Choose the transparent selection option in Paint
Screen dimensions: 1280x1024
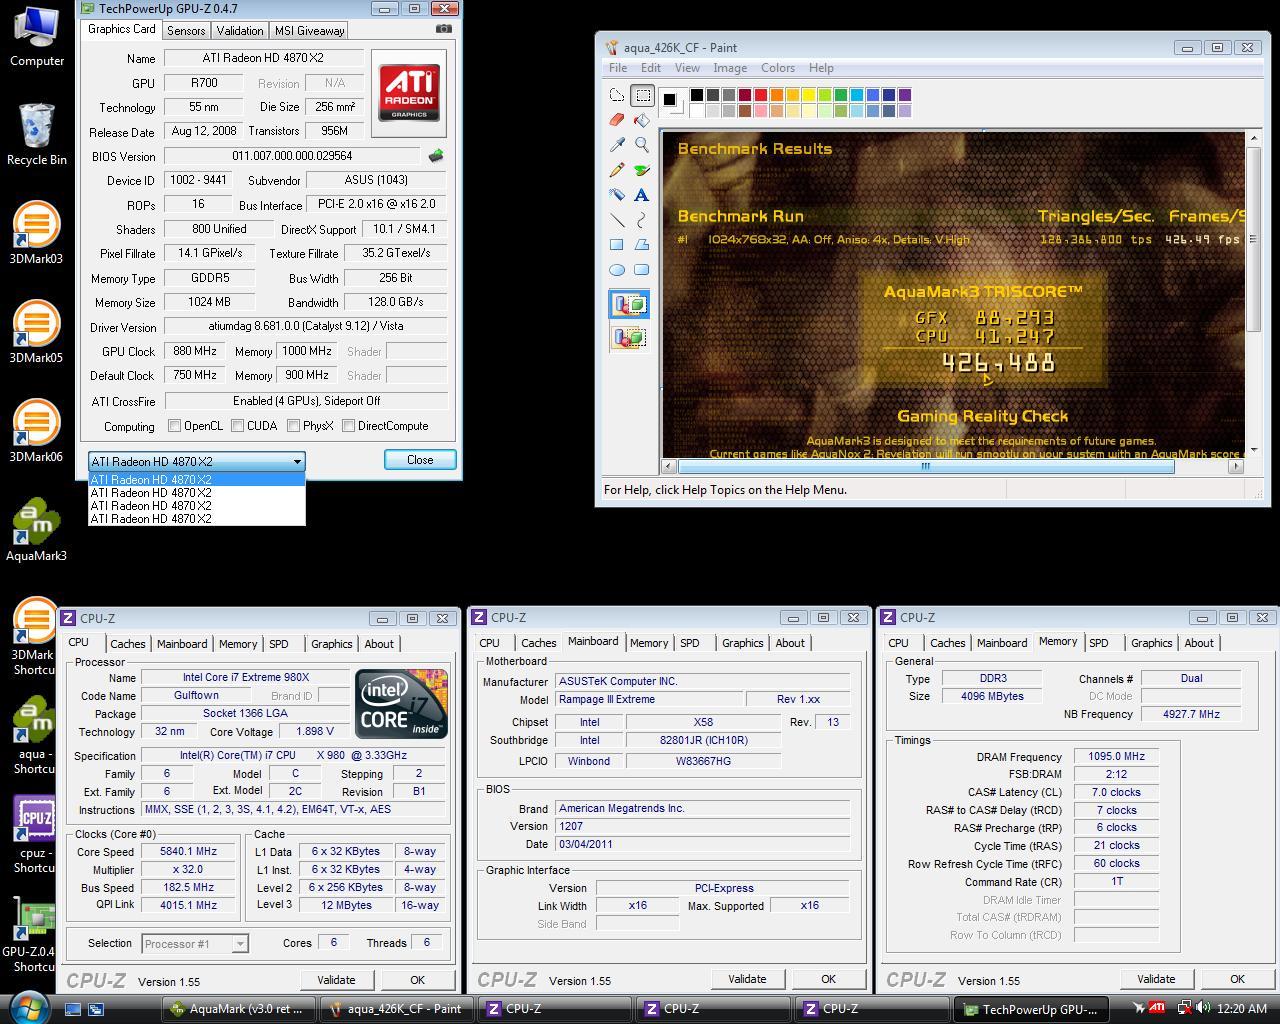(629, 337)
